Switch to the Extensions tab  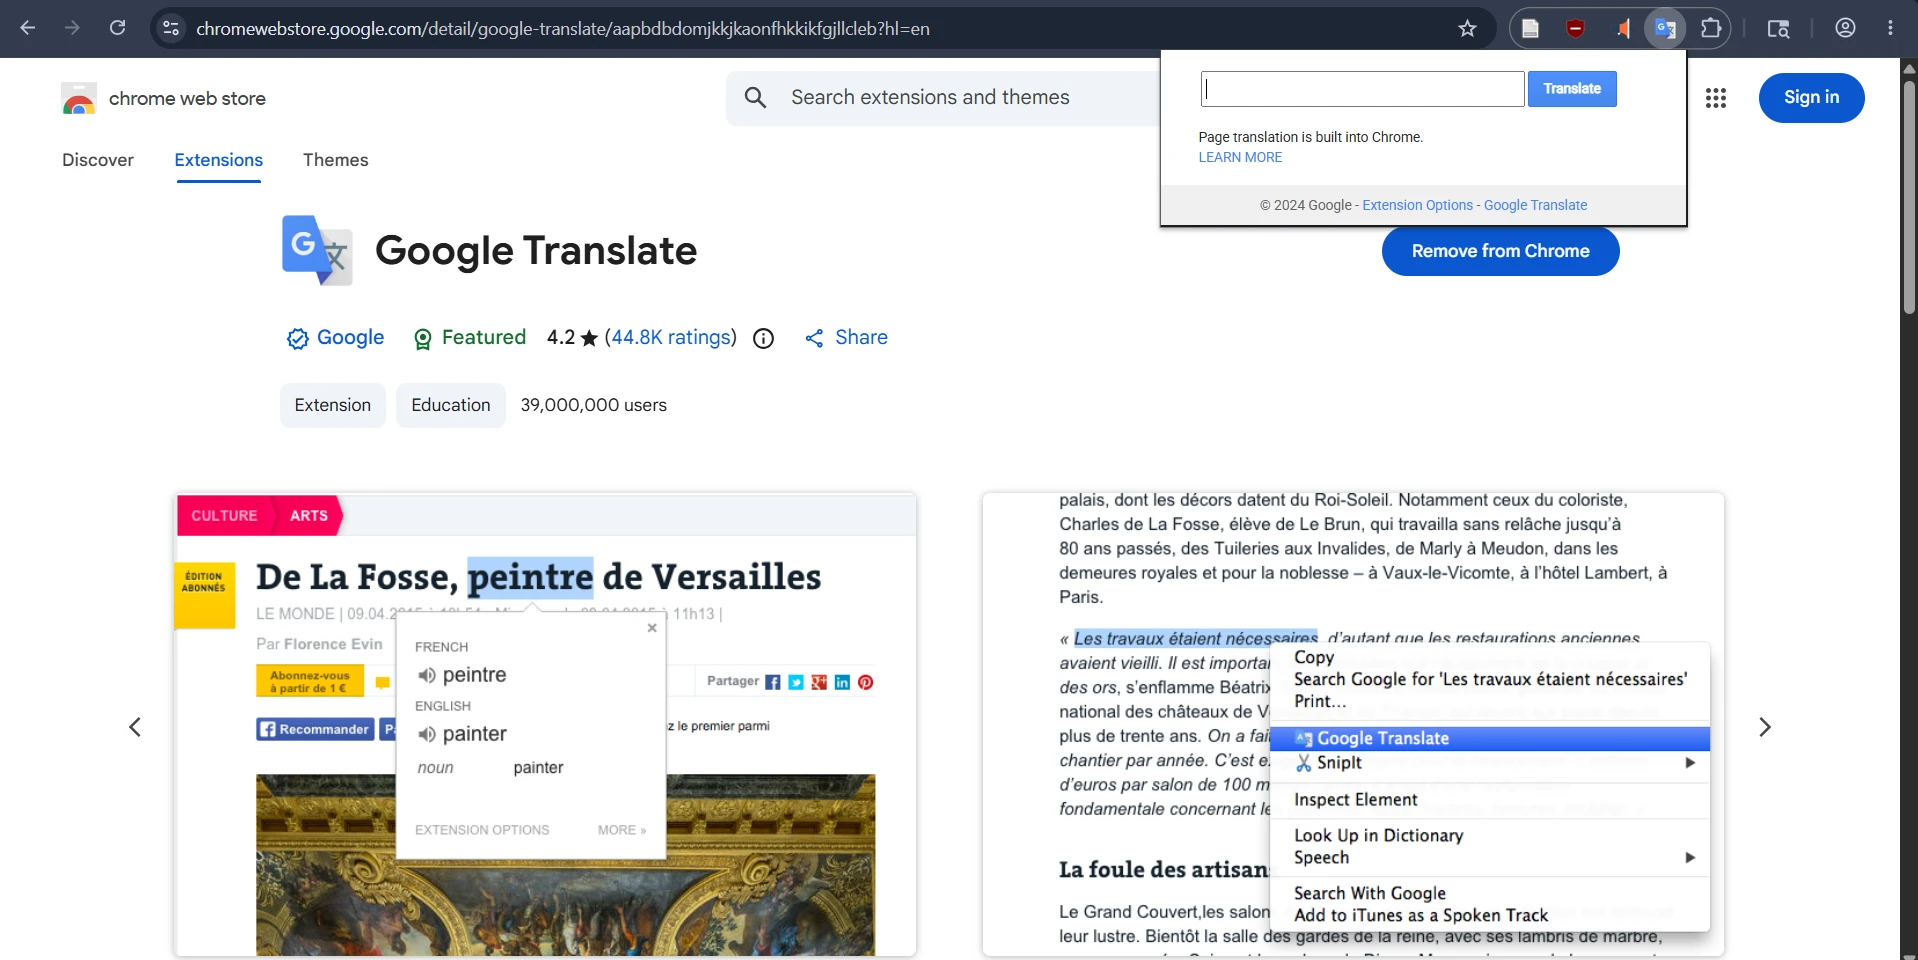(218, 160)
